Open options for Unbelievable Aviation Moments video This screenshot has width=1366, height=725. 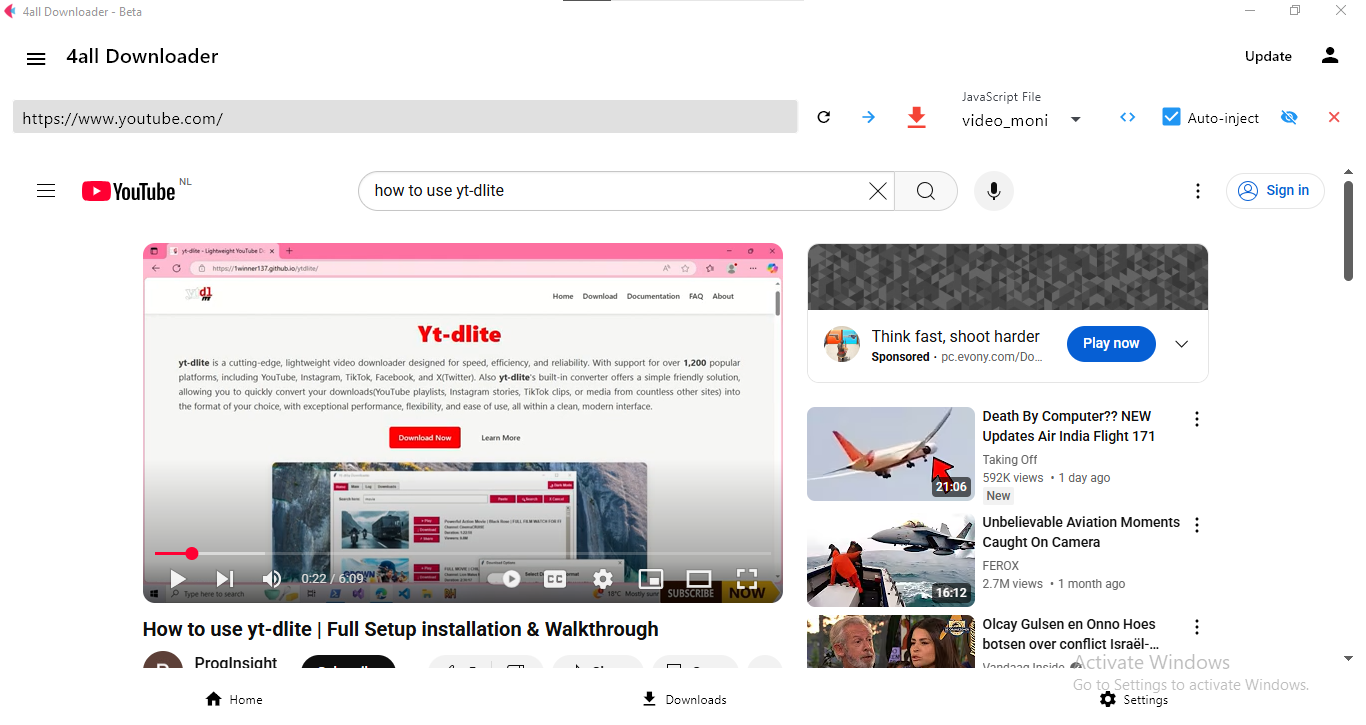click(1197, 525)
